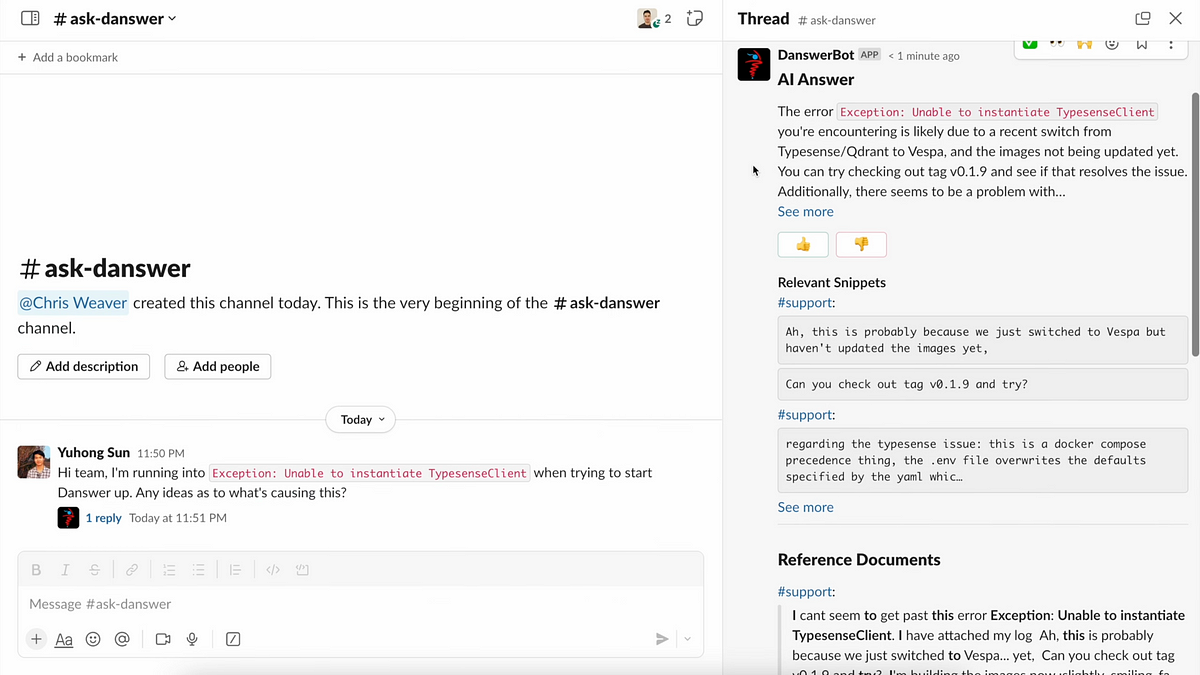Image resolution: width=1200 pixels, height=675 pixels.
Task: Start a video clip recording
Action: 163,639
